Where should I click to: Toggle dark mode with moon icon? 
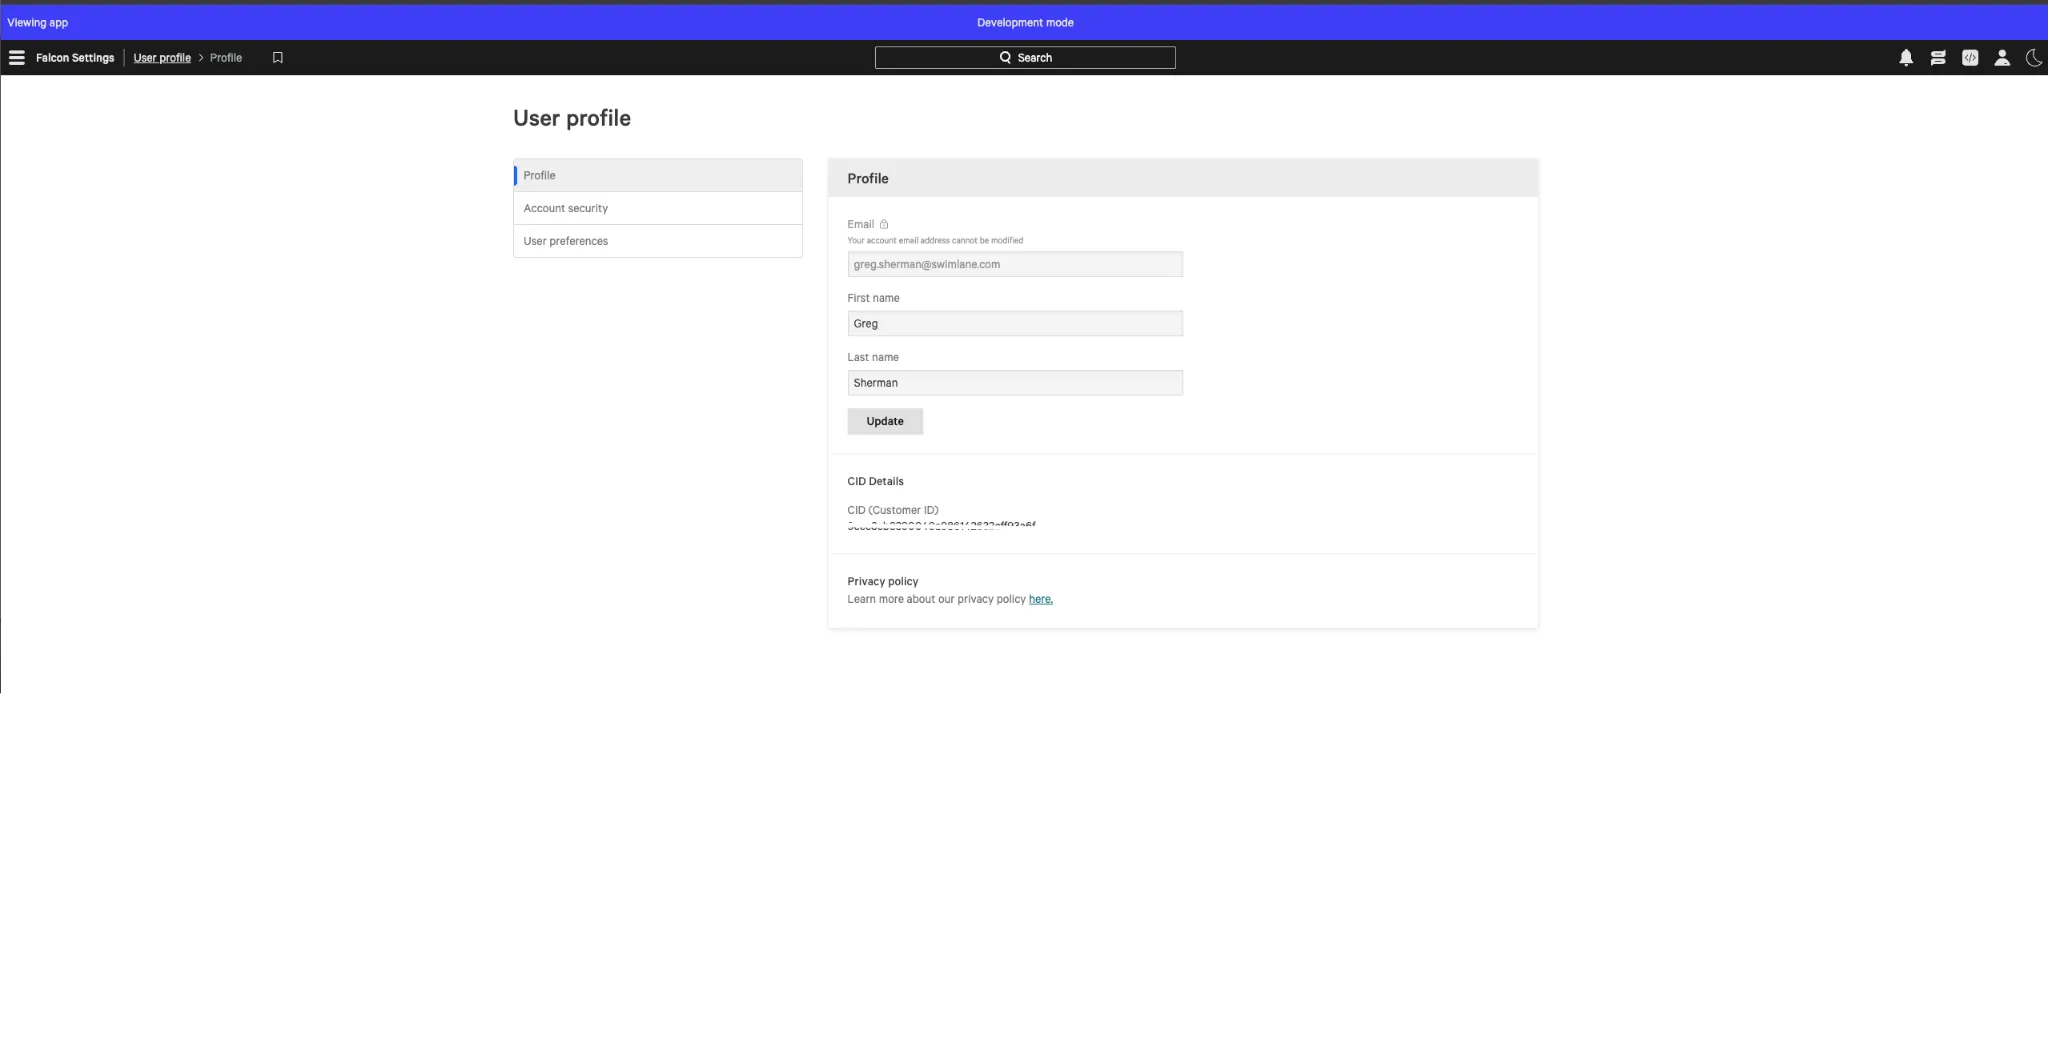pos(2034,58)
